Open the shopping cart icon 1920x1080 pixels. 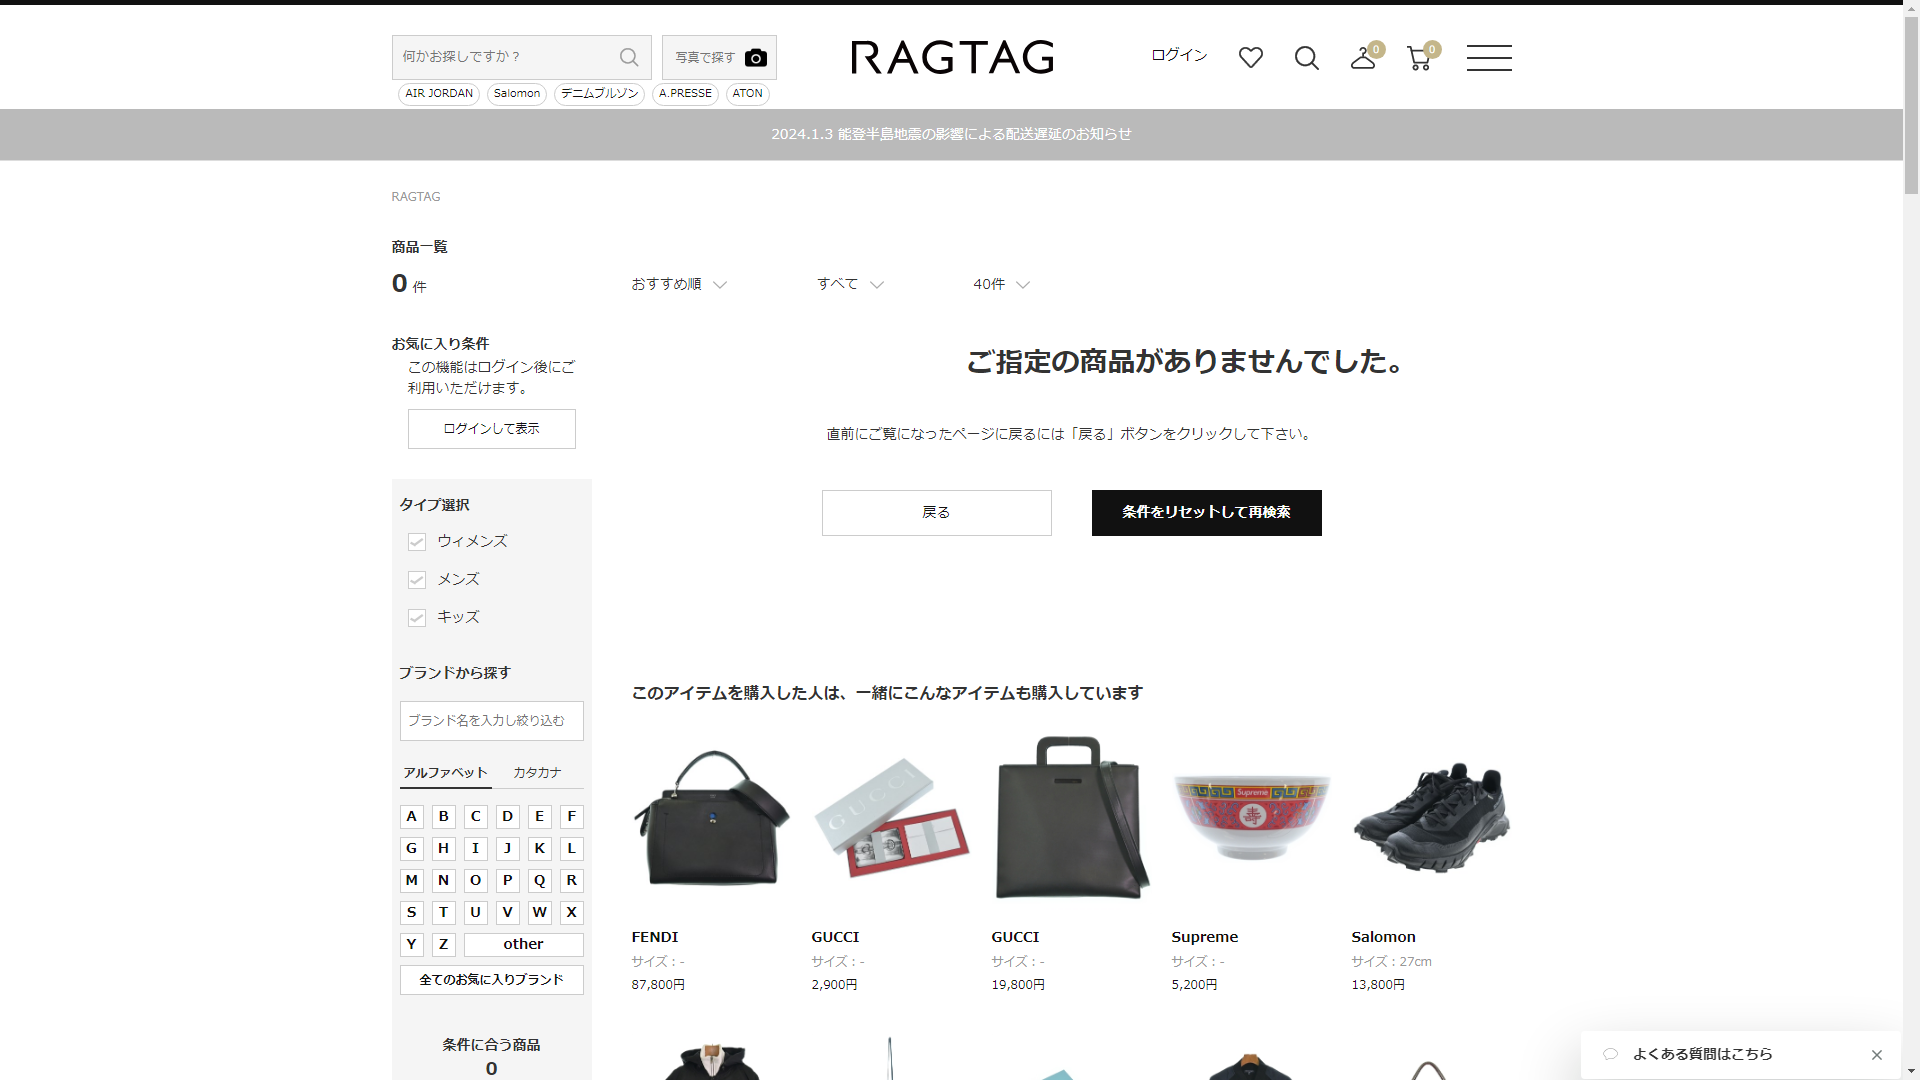pos(1418,58)
